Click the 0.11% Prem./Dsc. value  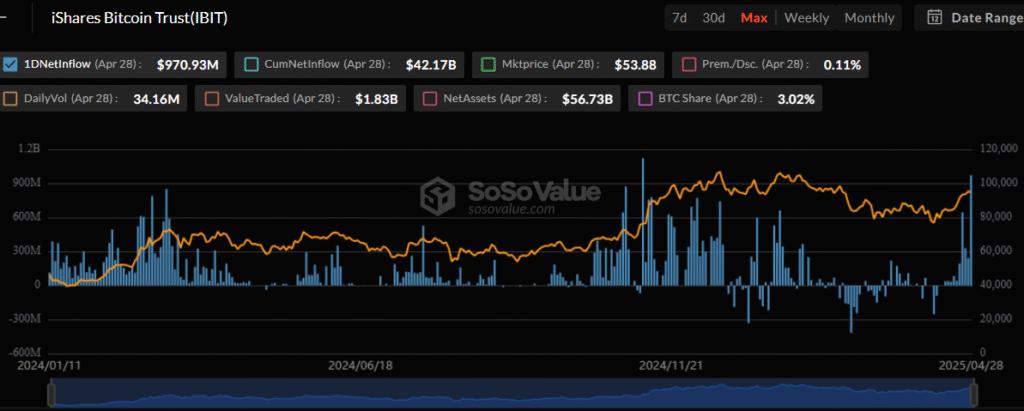tap(842, 65)
